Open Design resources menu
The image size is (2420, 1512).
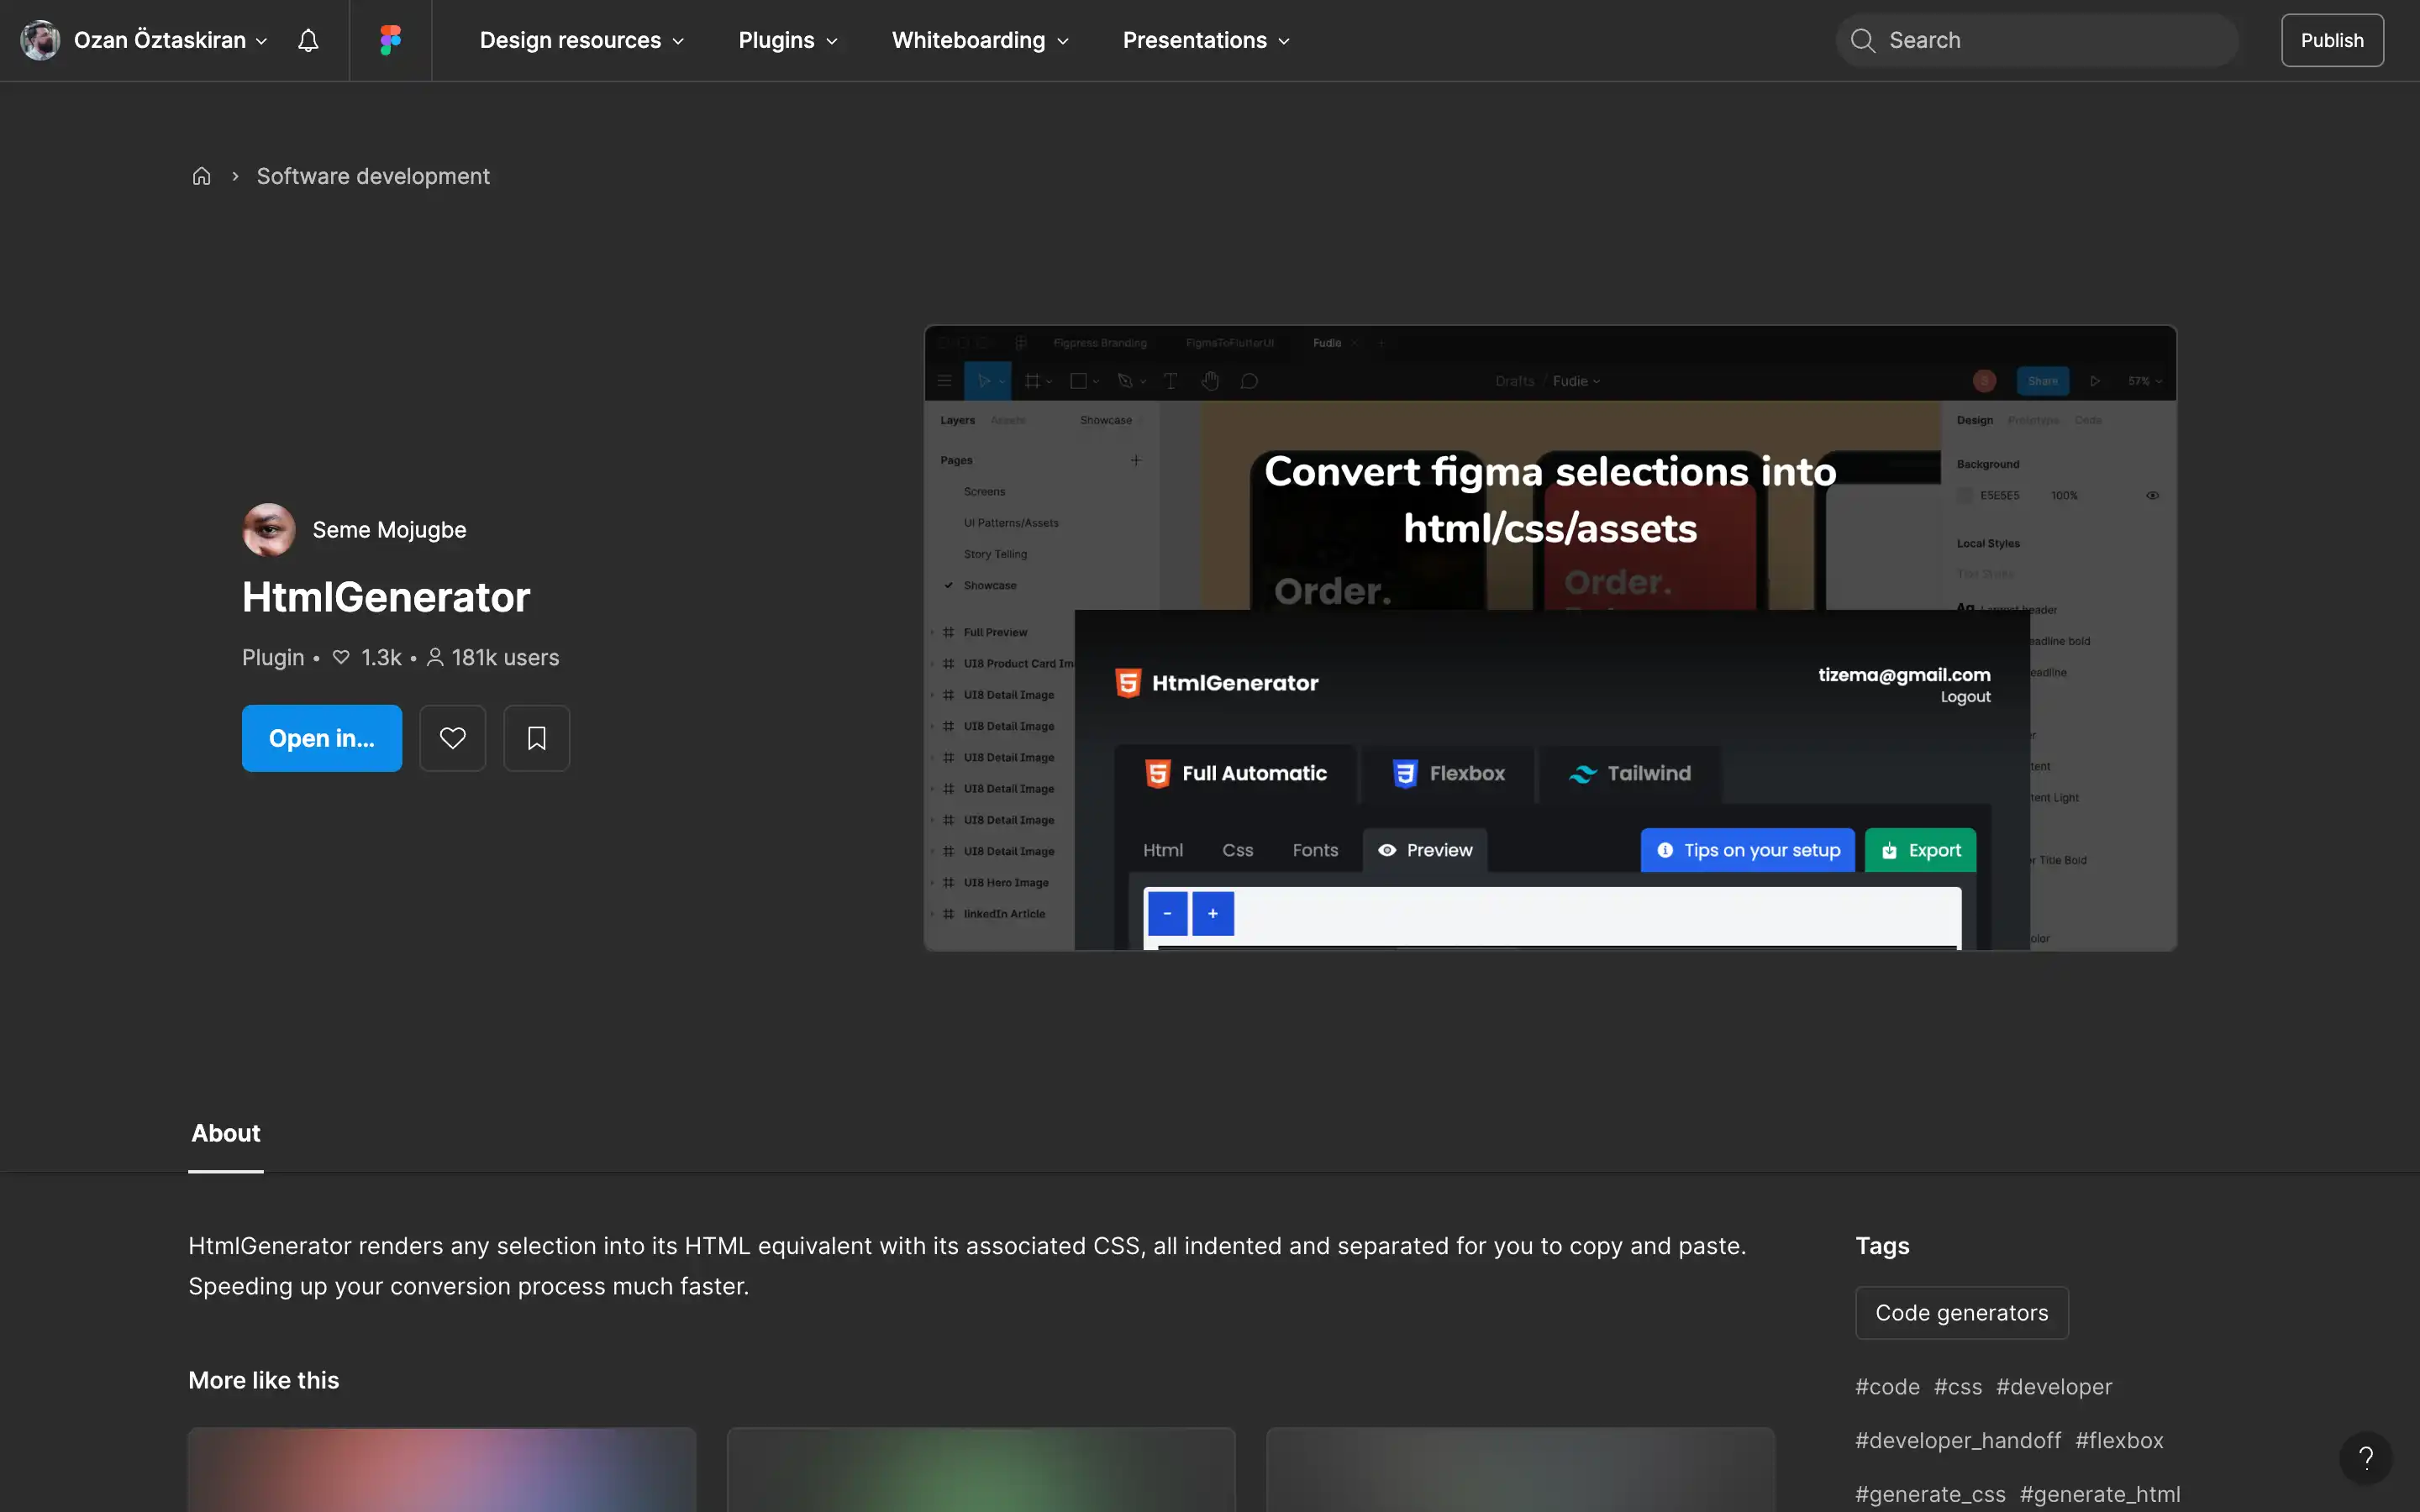point(581,40)
